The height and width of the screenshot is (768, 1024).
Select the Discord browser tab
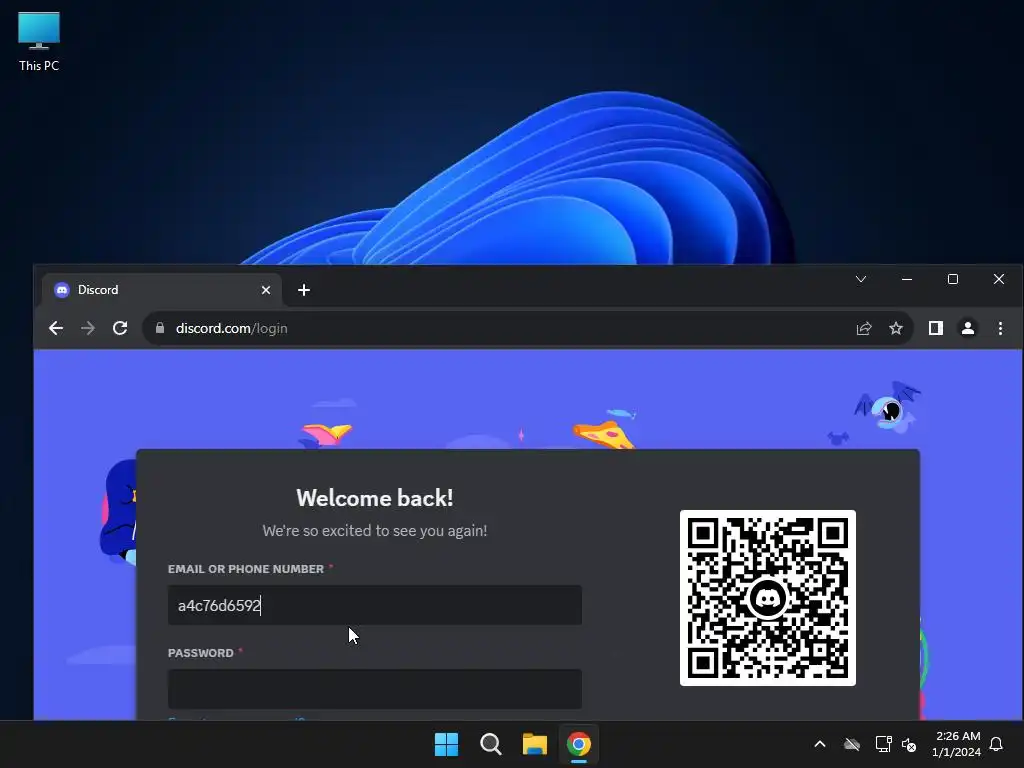[162, 290]
